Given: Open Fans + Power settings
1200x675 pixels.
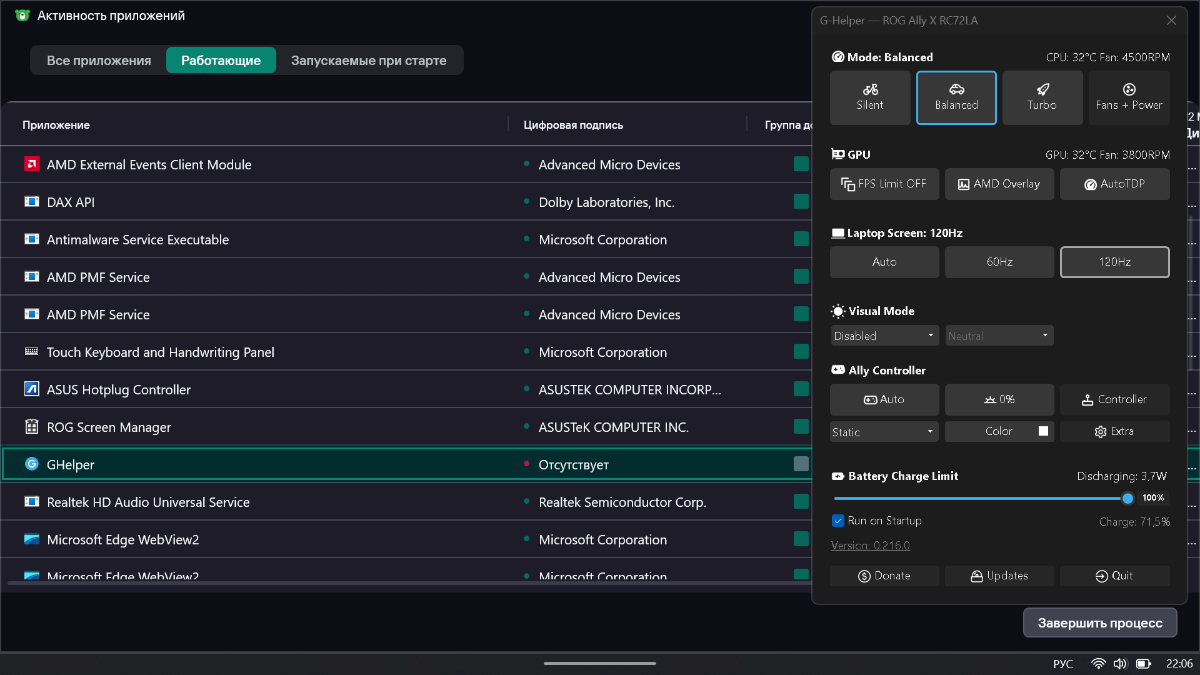Looking at the screenshot, I should pyautogui.click(x=1129, y=98).
